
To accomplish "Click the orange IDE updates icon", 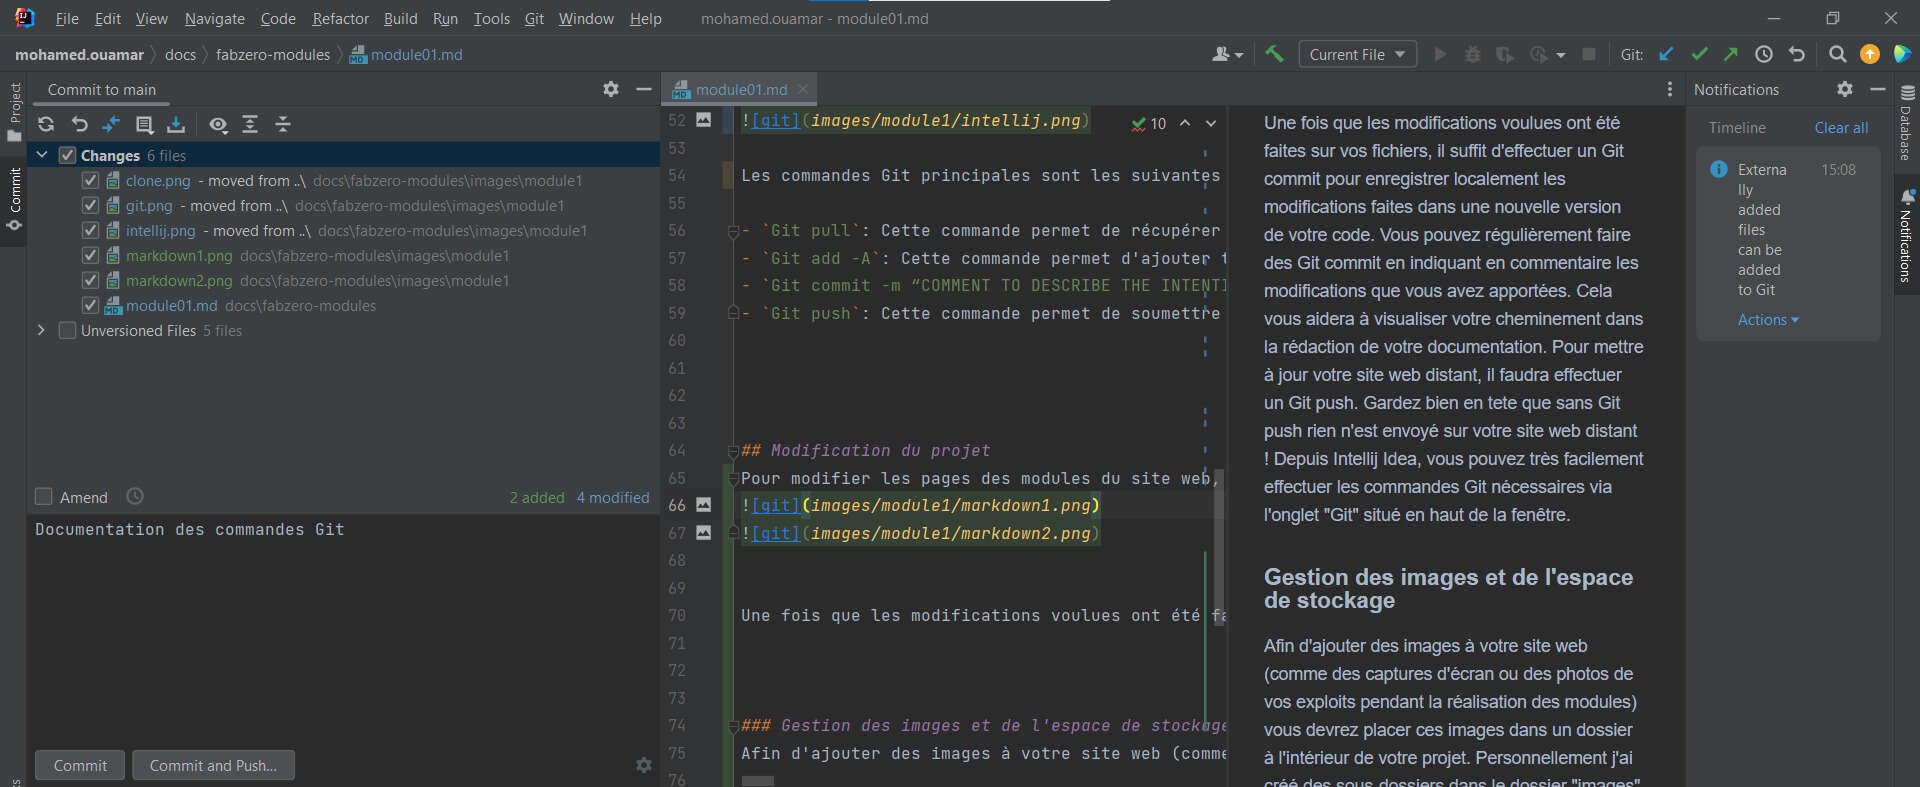I will (x=1870, y=54).
